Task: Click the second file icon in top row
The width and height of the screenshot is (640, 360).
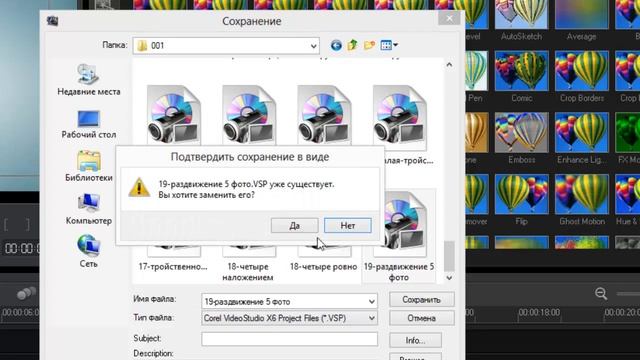Action: coord(249,115)
